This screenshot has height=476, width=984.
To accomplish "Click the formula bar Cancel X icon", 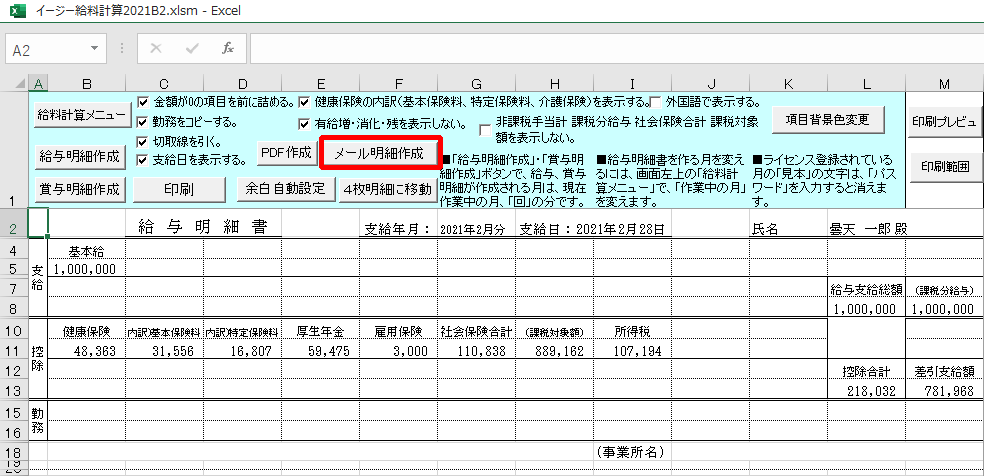I will coord(156,48).
